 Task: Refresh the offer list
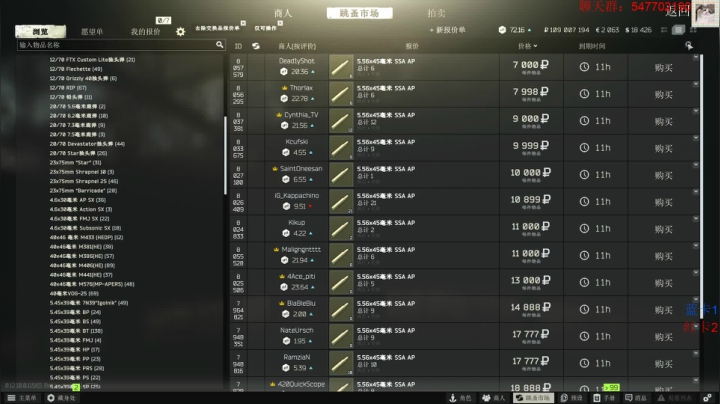click(x=256, y=46)
